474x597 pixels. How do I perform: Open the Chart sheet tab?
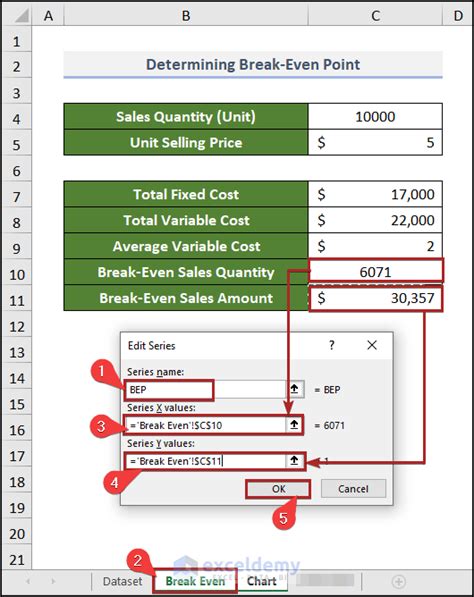262,581
